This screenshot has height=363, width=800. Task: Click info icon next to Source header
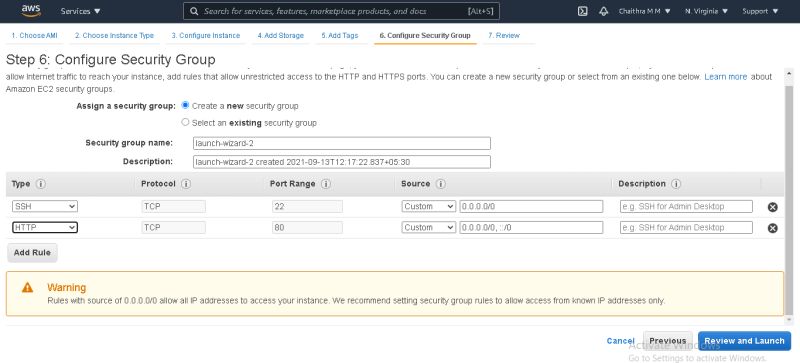[x=441, y=184]
